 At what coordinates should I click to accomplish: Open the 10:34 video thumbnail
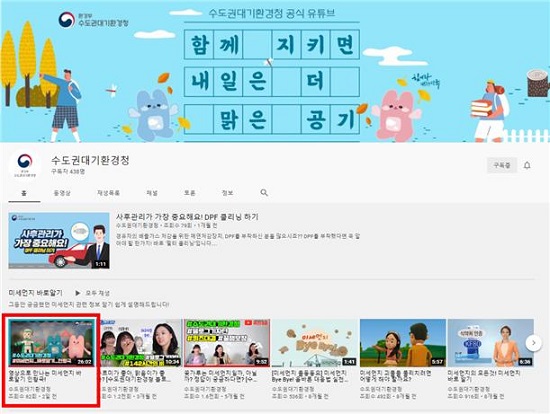[141, 343]
